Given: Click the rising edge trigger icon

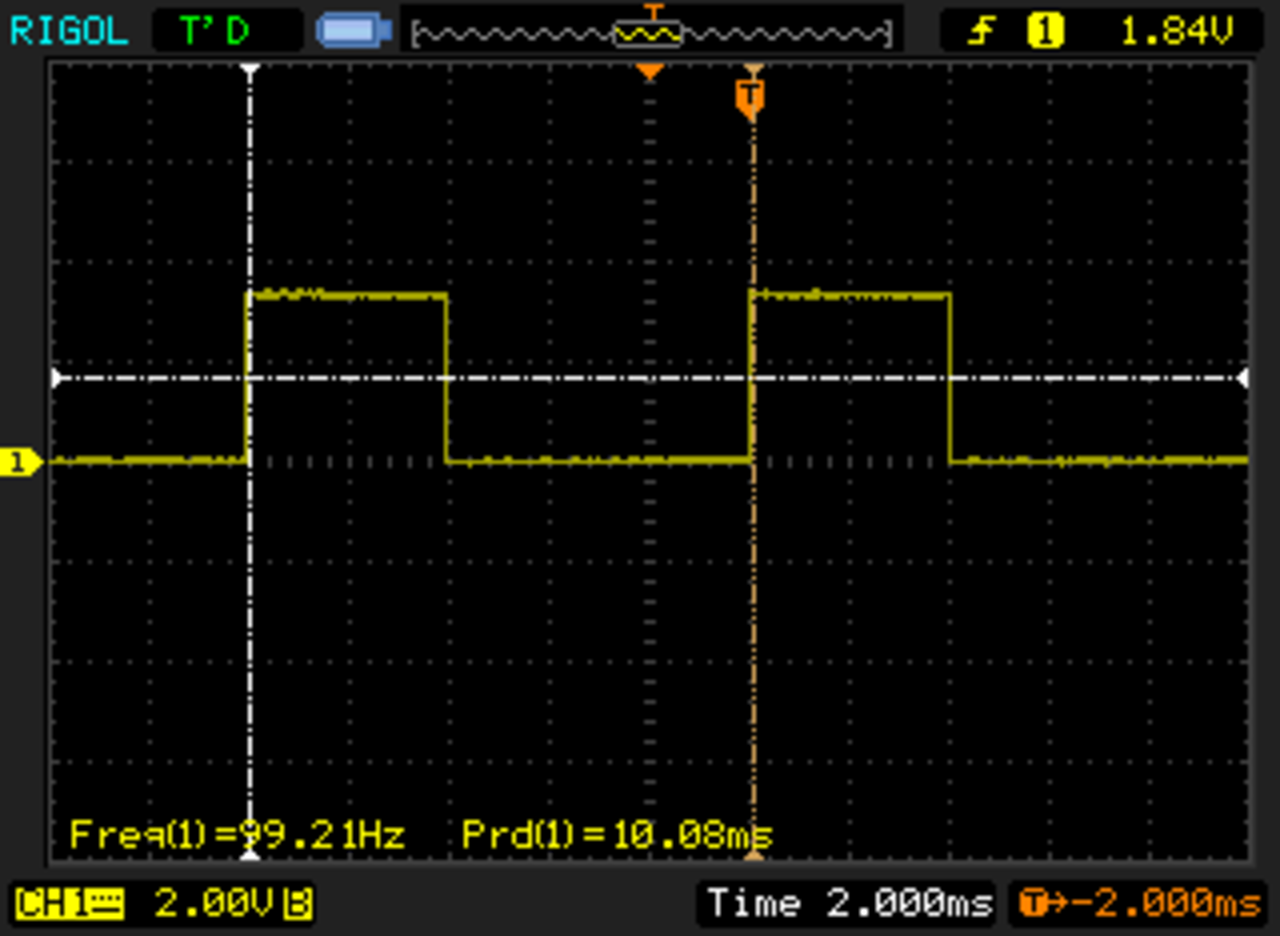Looking at the screenshot, I should coord(983,32).
